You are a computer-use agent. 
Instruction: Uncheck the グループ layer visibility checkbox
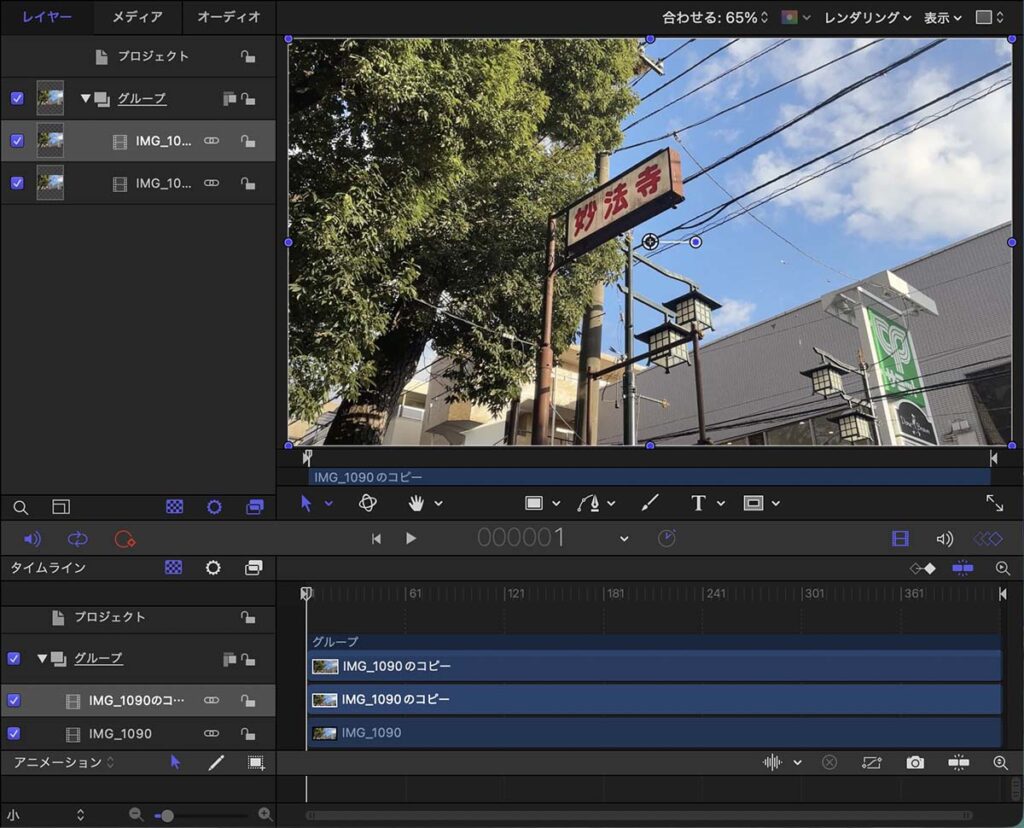[16, 98]
